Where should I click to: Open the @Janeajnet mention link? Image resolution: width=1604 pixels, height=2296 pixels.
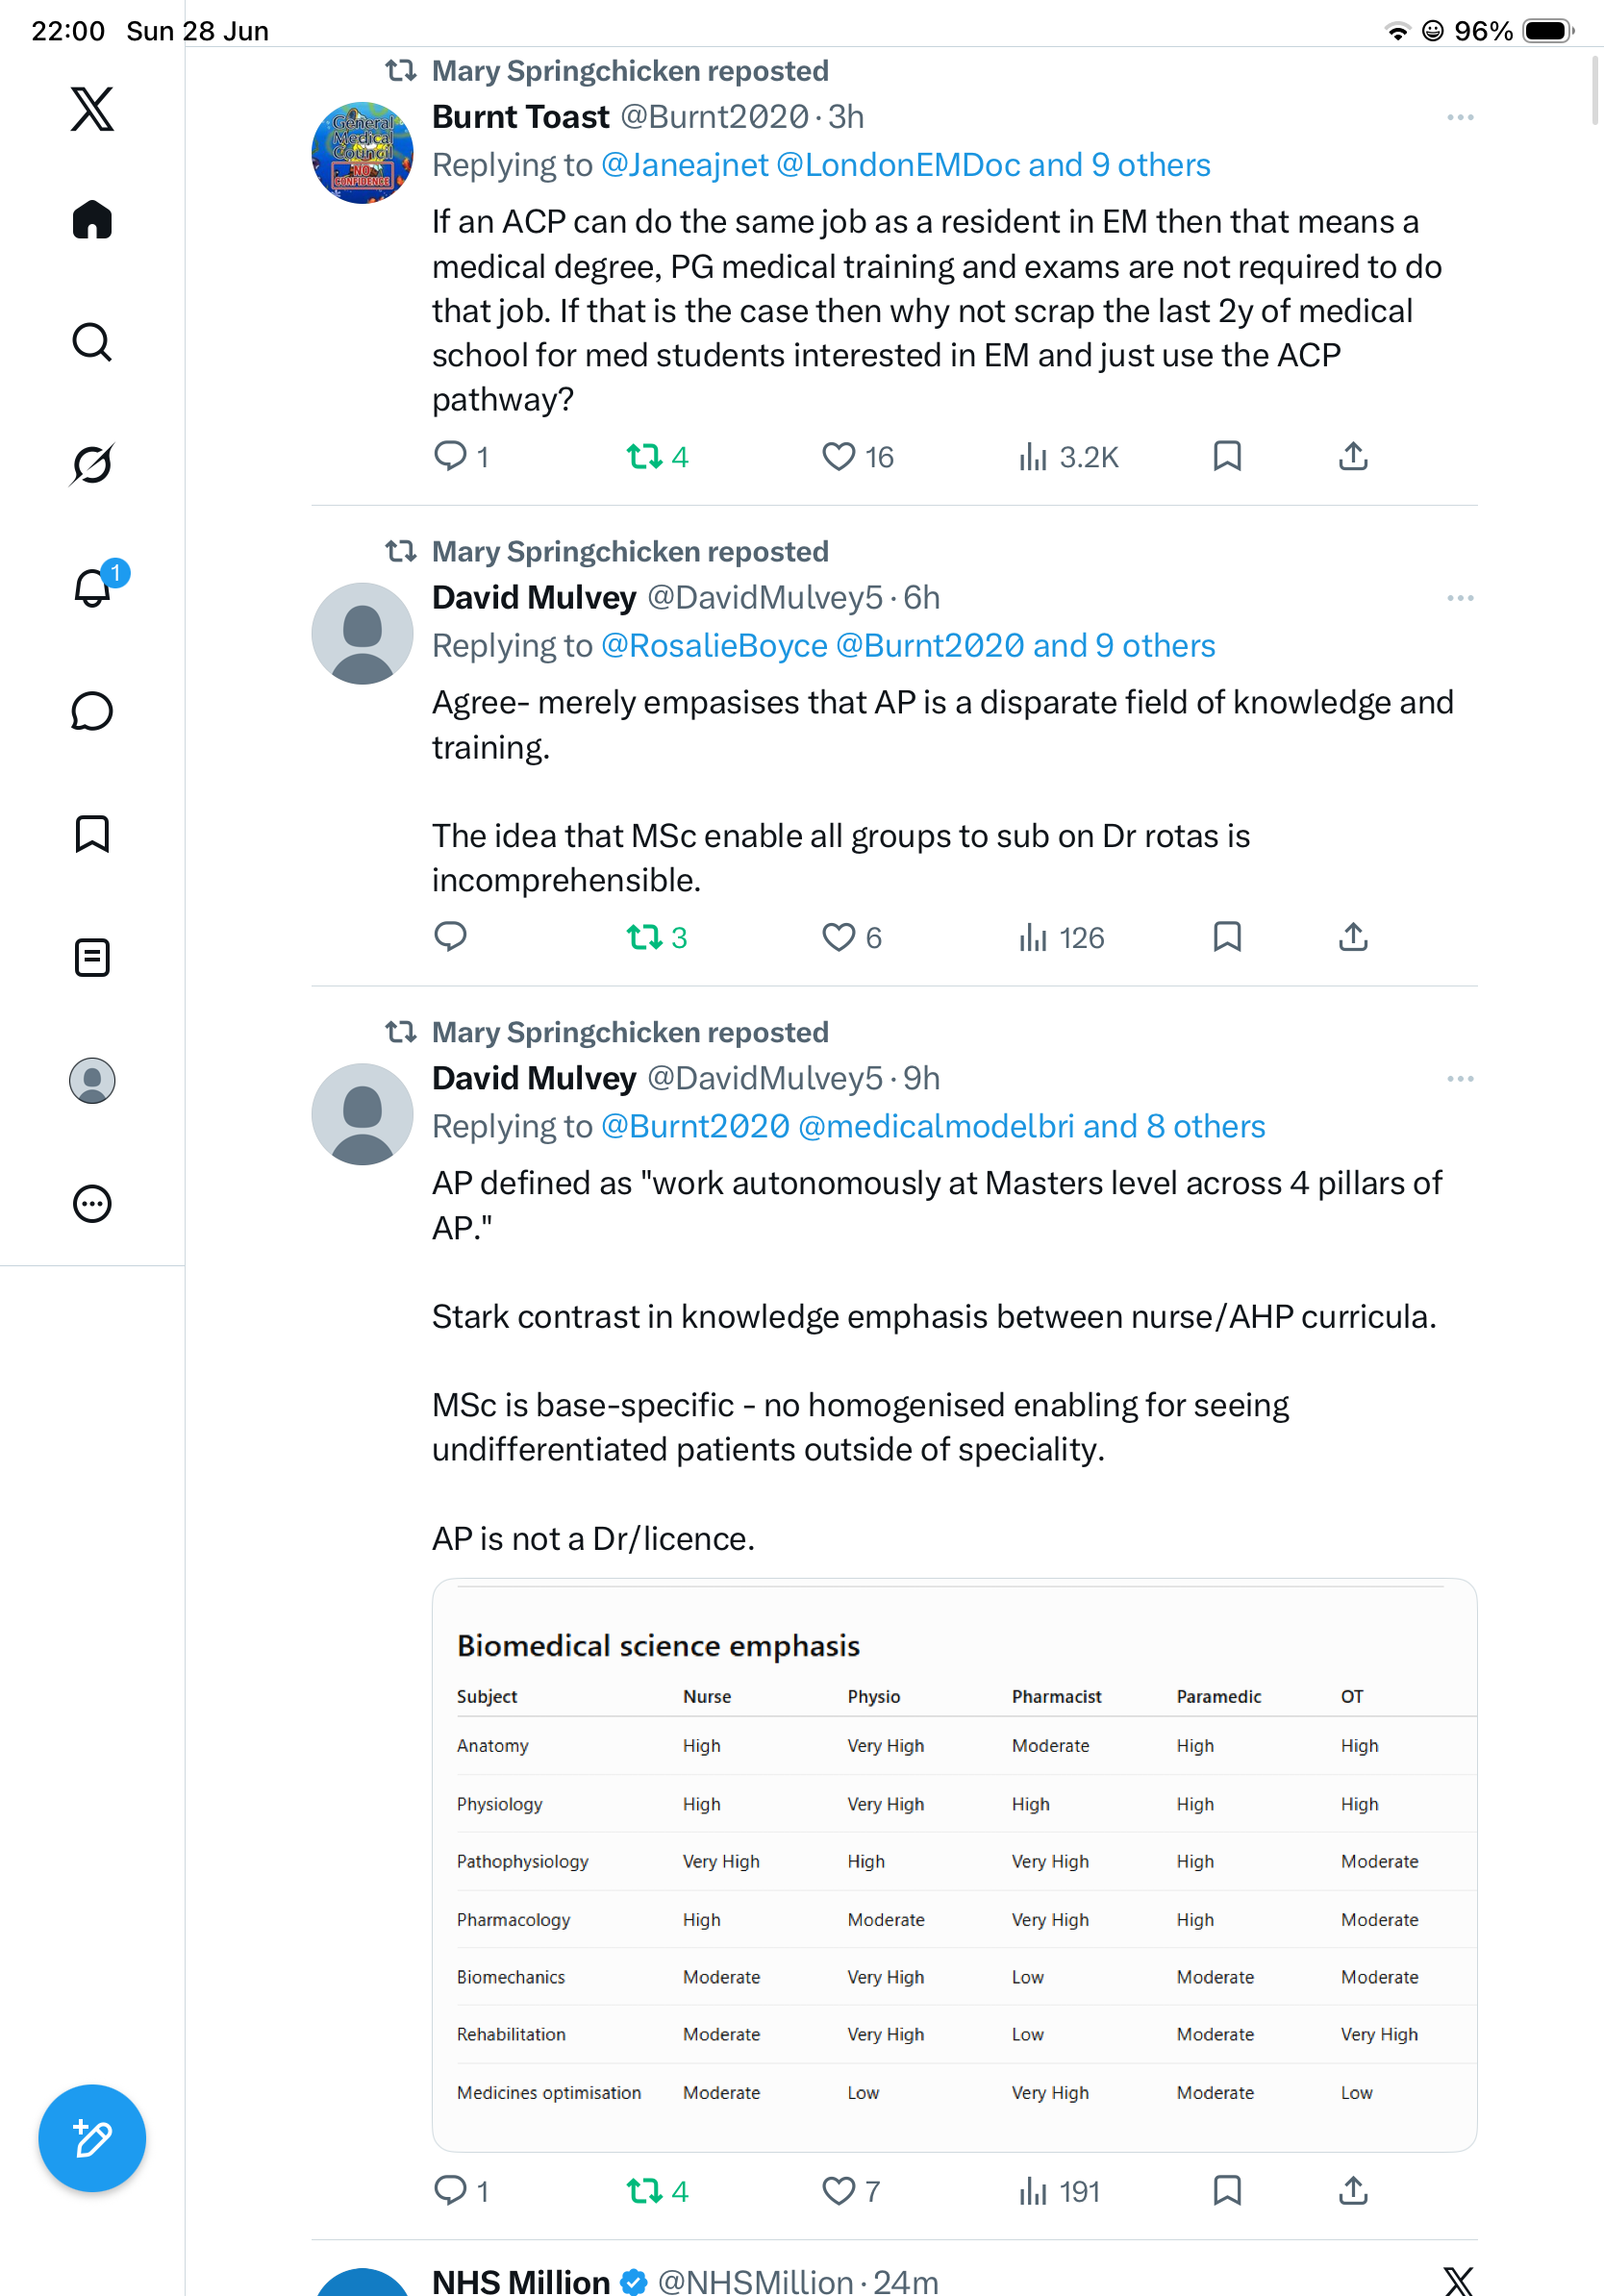pos(685,165)
